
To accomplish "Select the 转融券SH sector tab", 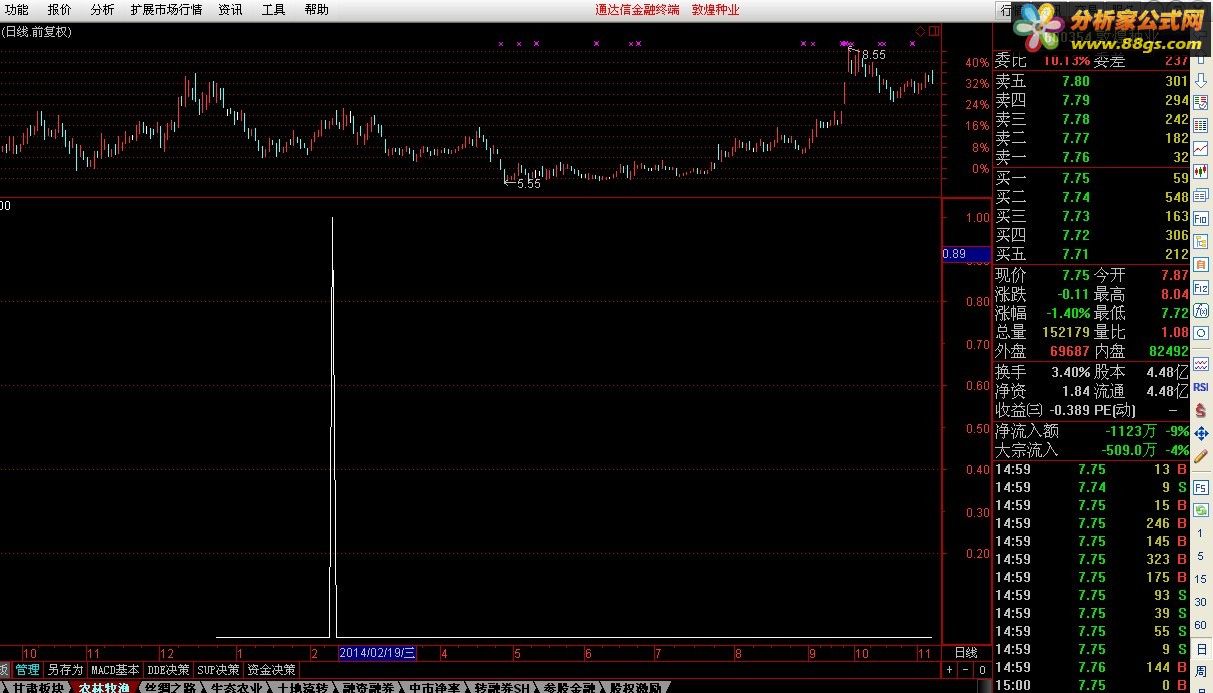I will tap(503, 687).
